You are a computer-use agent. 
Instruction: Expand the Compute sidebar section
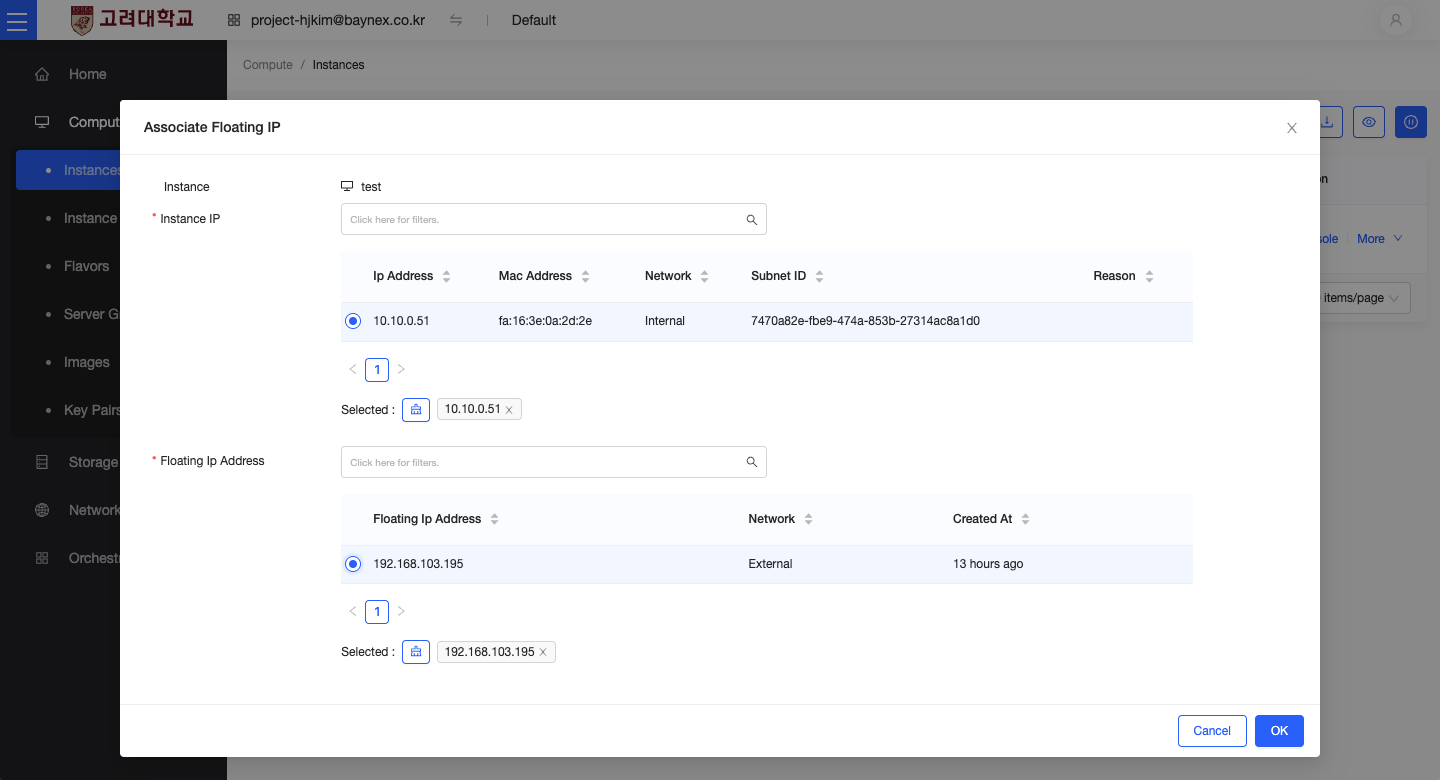coord(94,122)
